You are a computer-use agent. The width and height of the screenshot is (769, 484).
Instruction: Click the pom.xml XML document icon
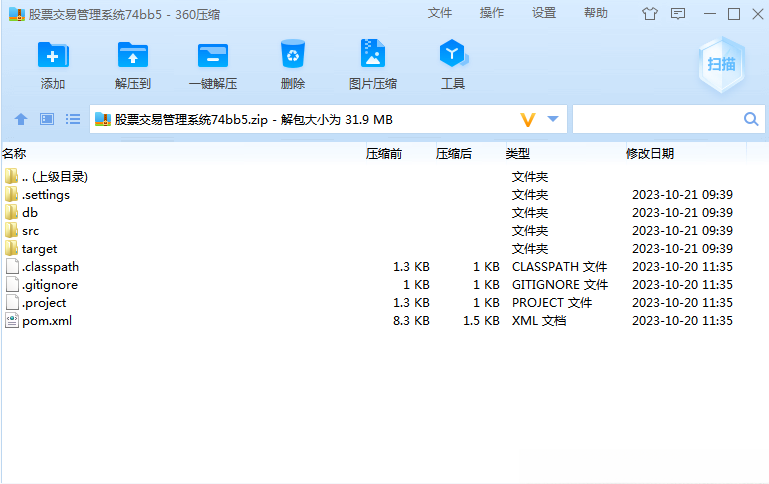(x=12, y=321)
